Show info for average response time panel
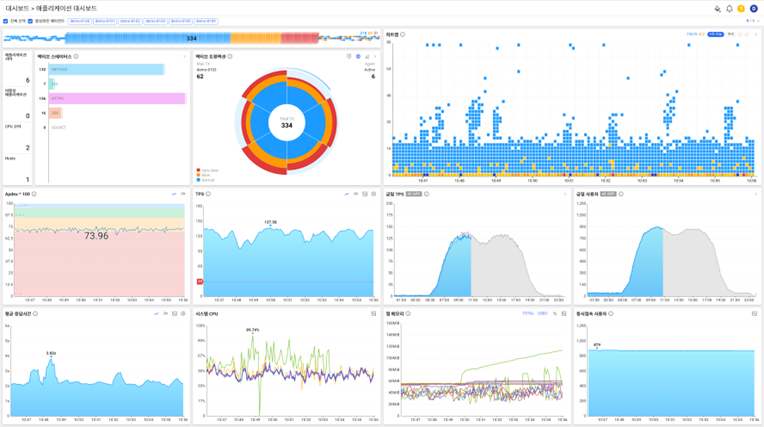The image size is (764, 427). point(35,314)
